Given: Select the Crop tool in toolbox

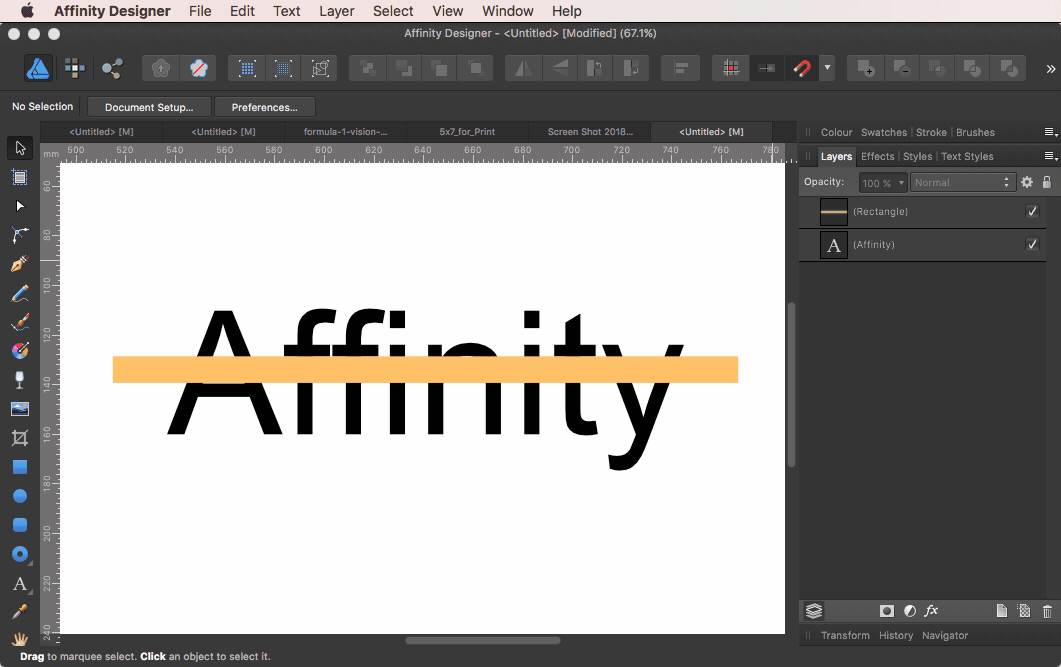Looking at the screenshot, I should point(19,438).
